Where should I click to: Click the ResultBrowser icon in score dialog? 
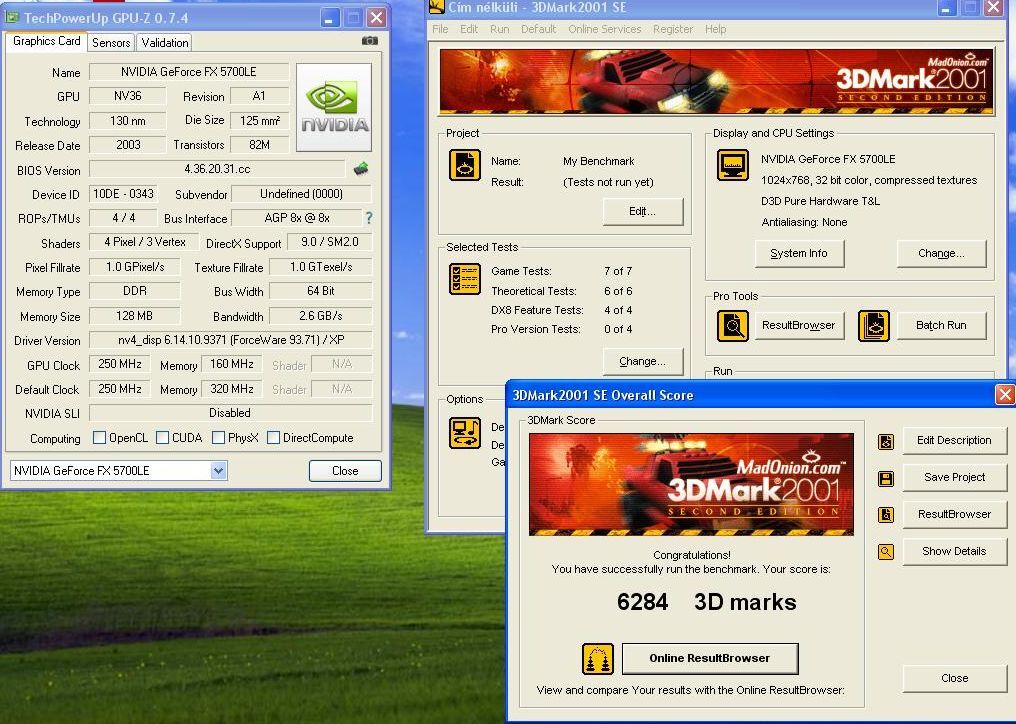tap(886, 515)
